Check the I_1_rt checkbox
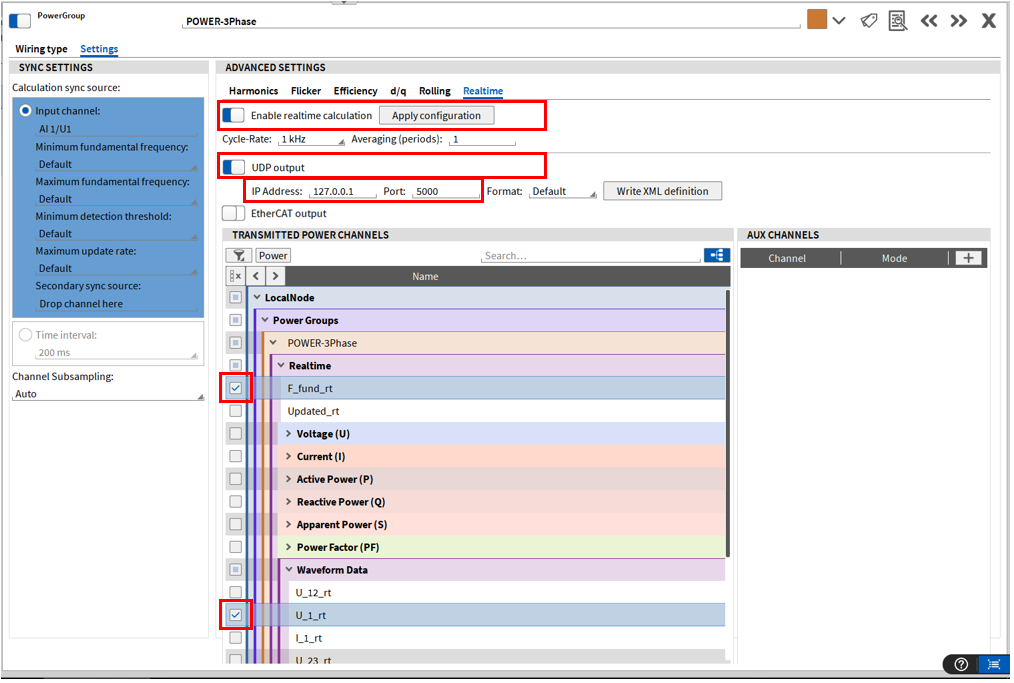This screenshot has width=1014, height=683. (235, 638)
